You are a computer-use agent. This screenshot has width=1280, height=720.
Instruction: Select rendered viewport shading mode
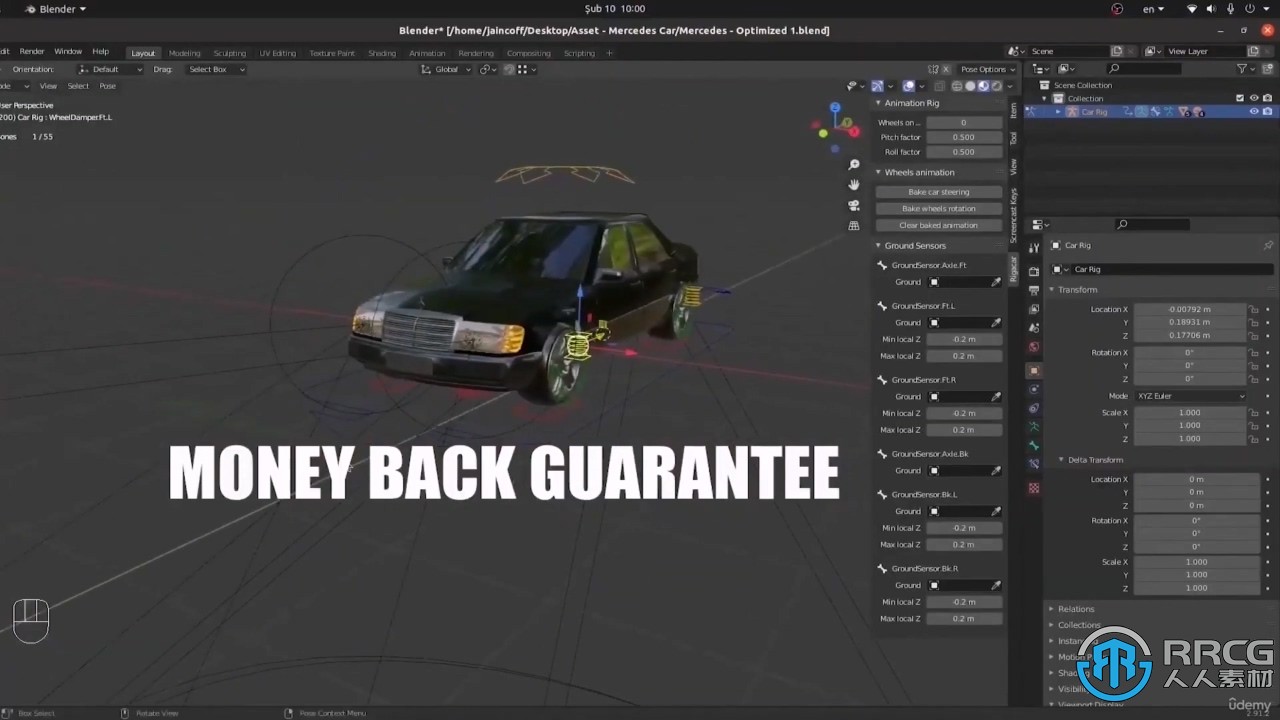point(996,86)
